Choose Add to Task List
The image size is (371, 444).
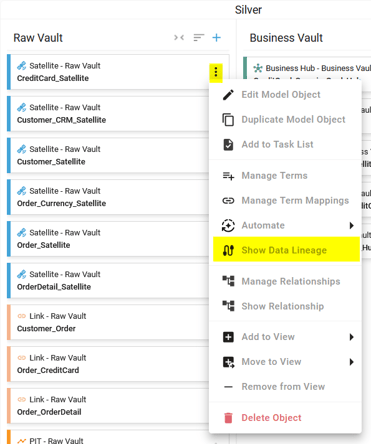pos(277,145)
